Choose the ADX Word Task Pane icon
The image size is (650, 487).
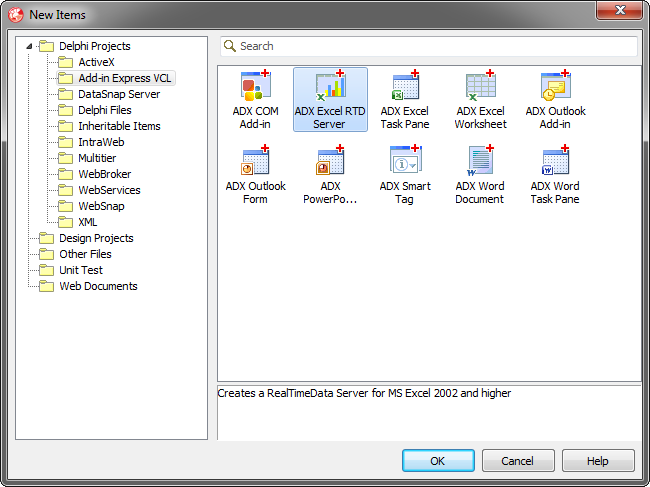coord(555,160)
